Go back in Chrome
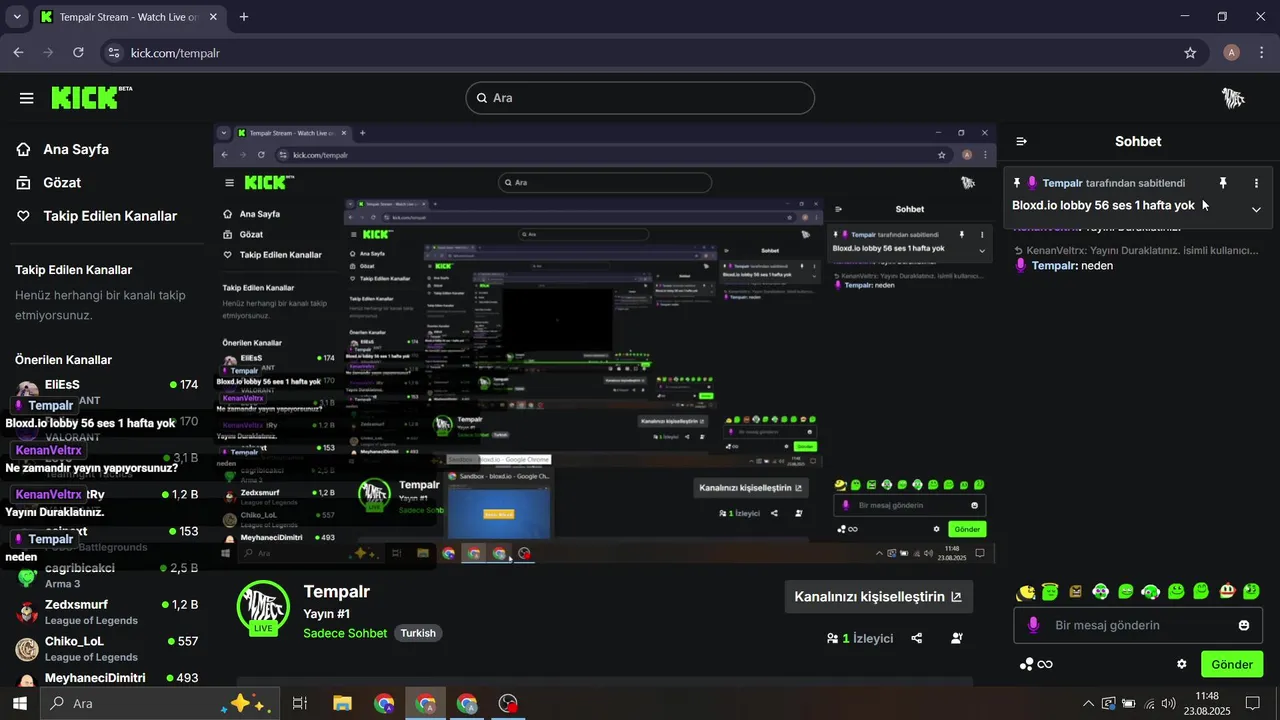The height and width of the screenshot is (720, 1280). tap(18, 52)
